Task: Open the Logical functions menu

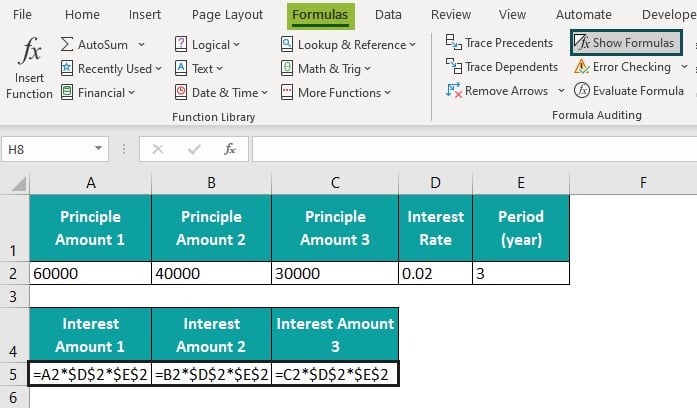Action: click(207, 44)
